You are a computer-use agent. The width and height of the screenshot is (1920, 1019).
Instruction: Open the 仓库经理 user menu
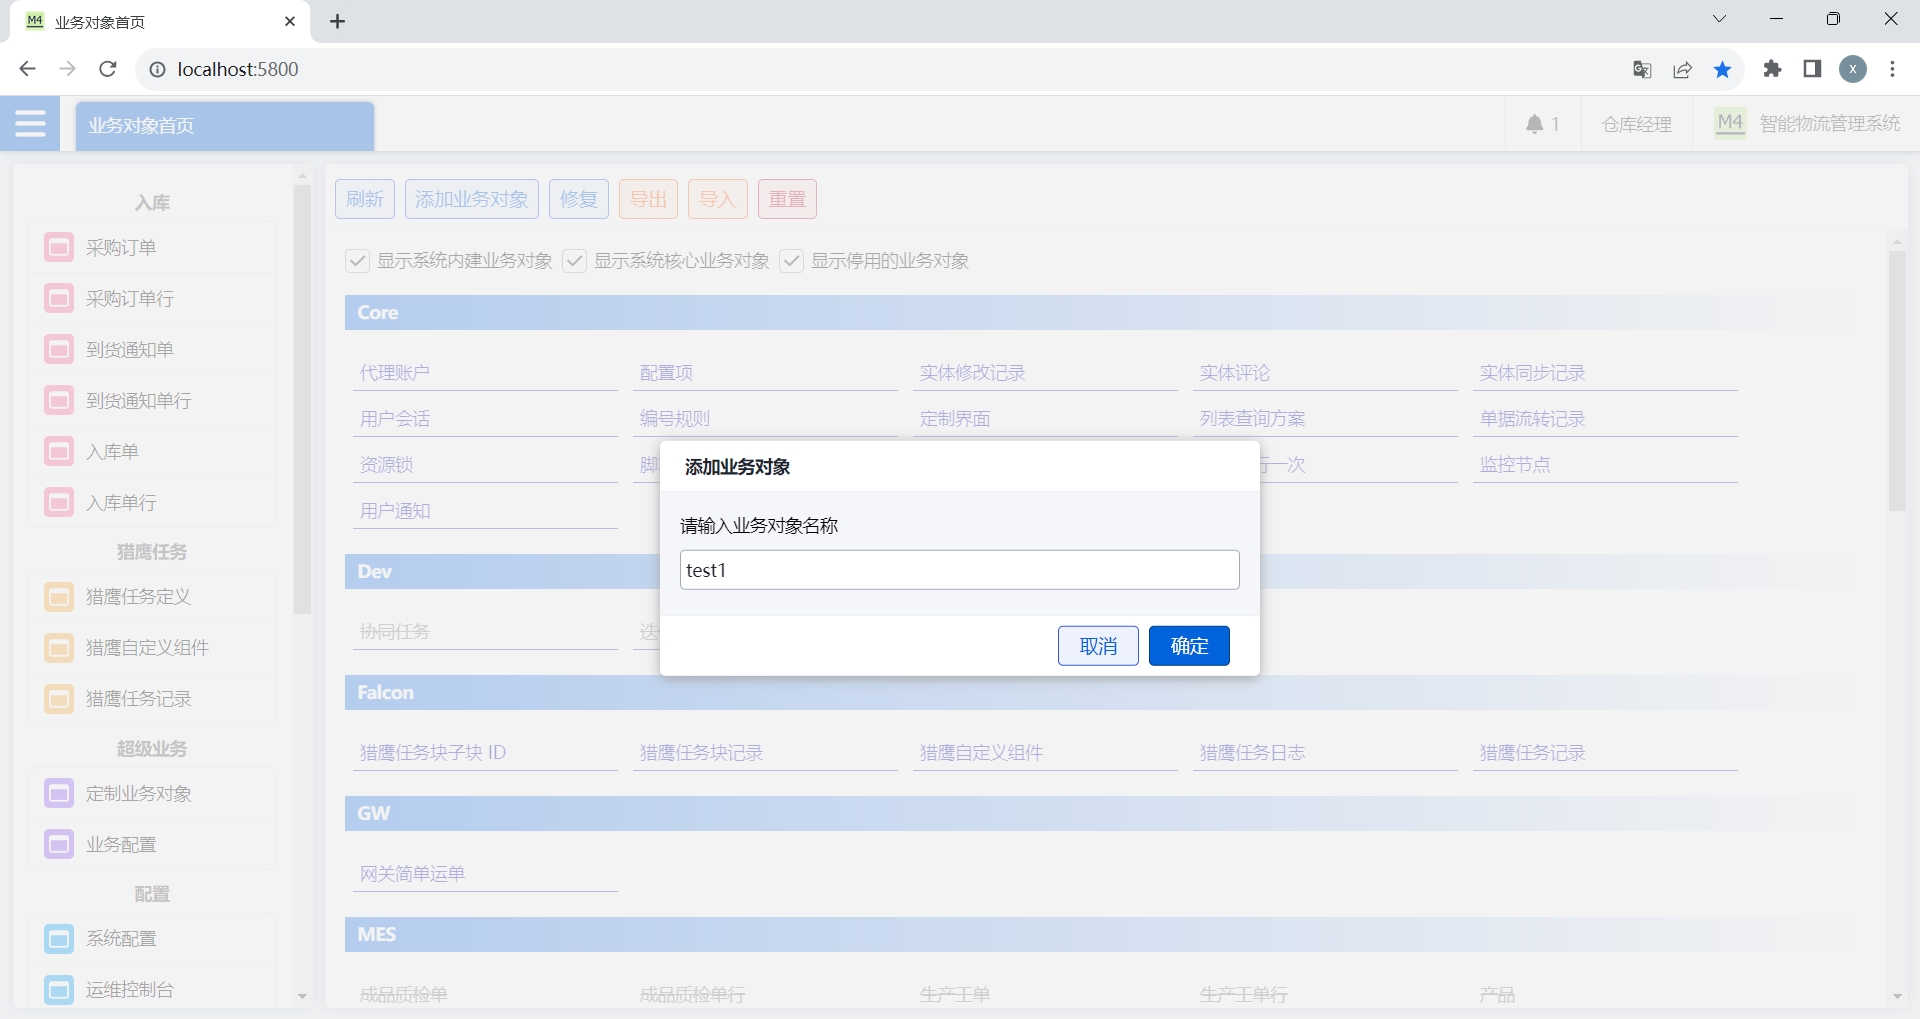pos(1637,124)
